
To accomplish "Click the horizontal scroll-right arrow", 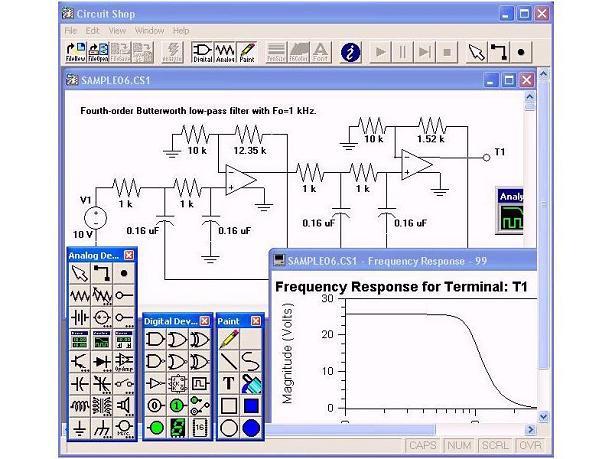I will [x=530, y=430].
